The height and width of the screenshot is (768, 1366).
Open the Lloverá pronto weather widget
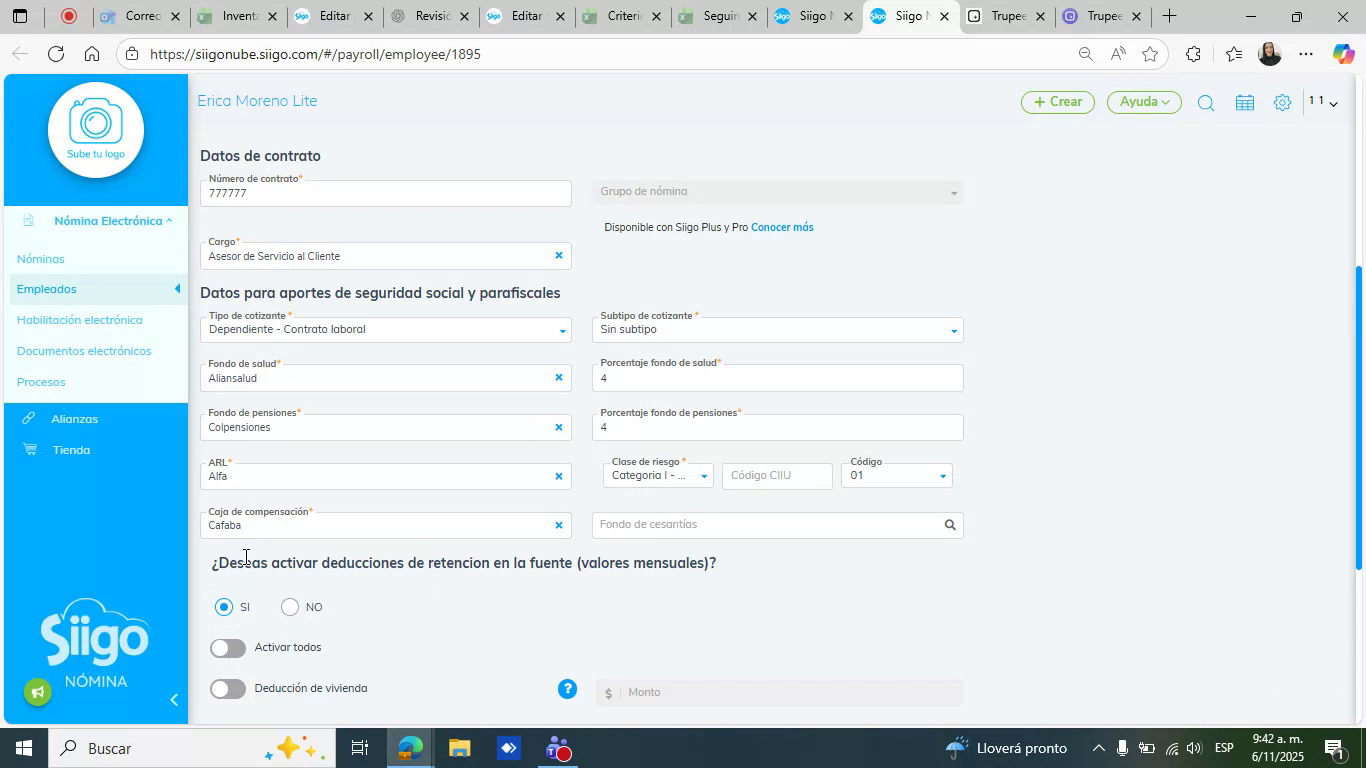pos(1005,748)
